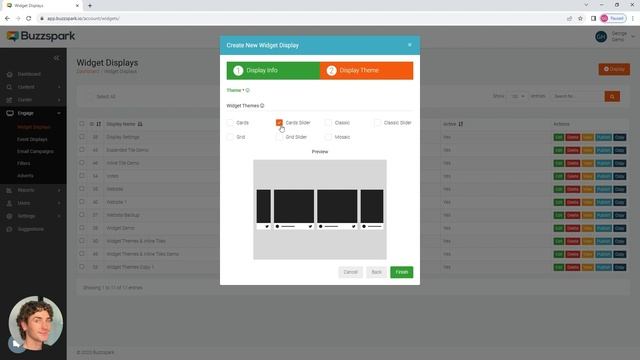640x360 pixels.
Task: Uncheck the Cards Slider theme checkbox
Action: point(279,123)
